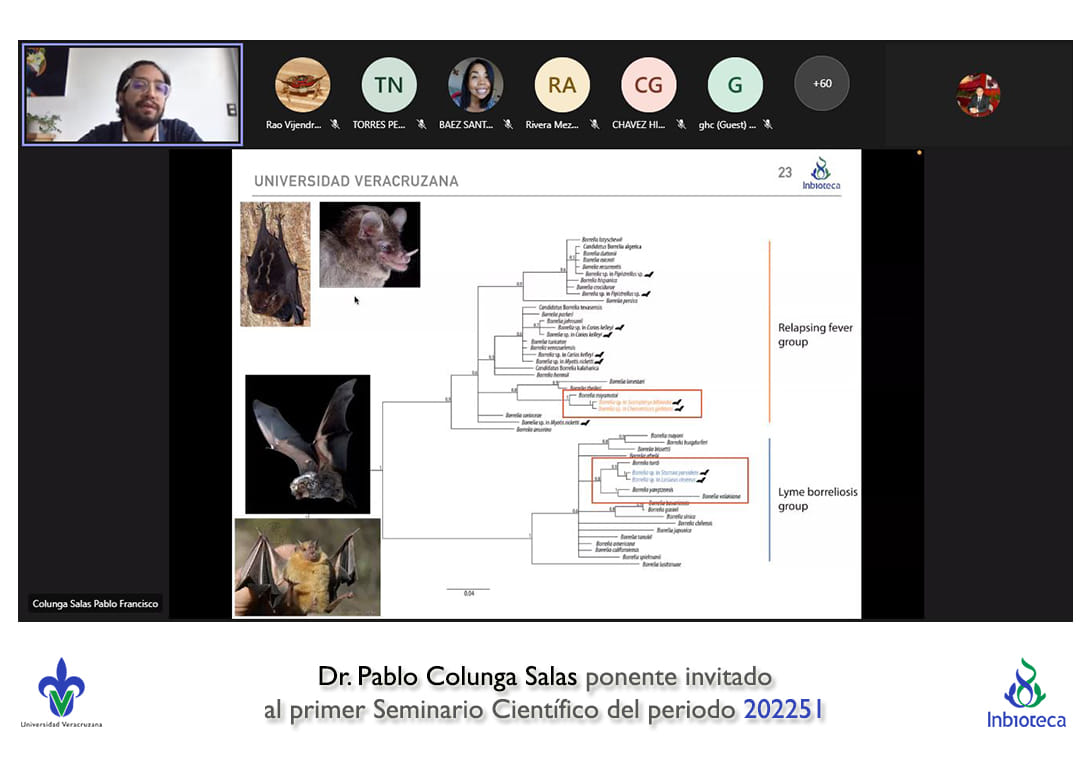Screen dimensions: 1090x760
Task: Click the muted mic icon beside ghc (Guest)
Action: pyautogui.click(x=768, y=125)
